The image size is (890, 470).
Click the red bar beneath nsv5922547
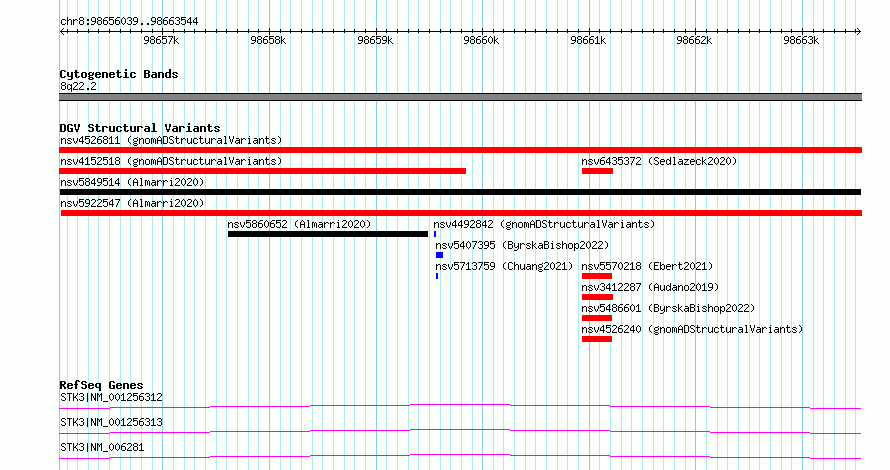(x=461, y=213)
